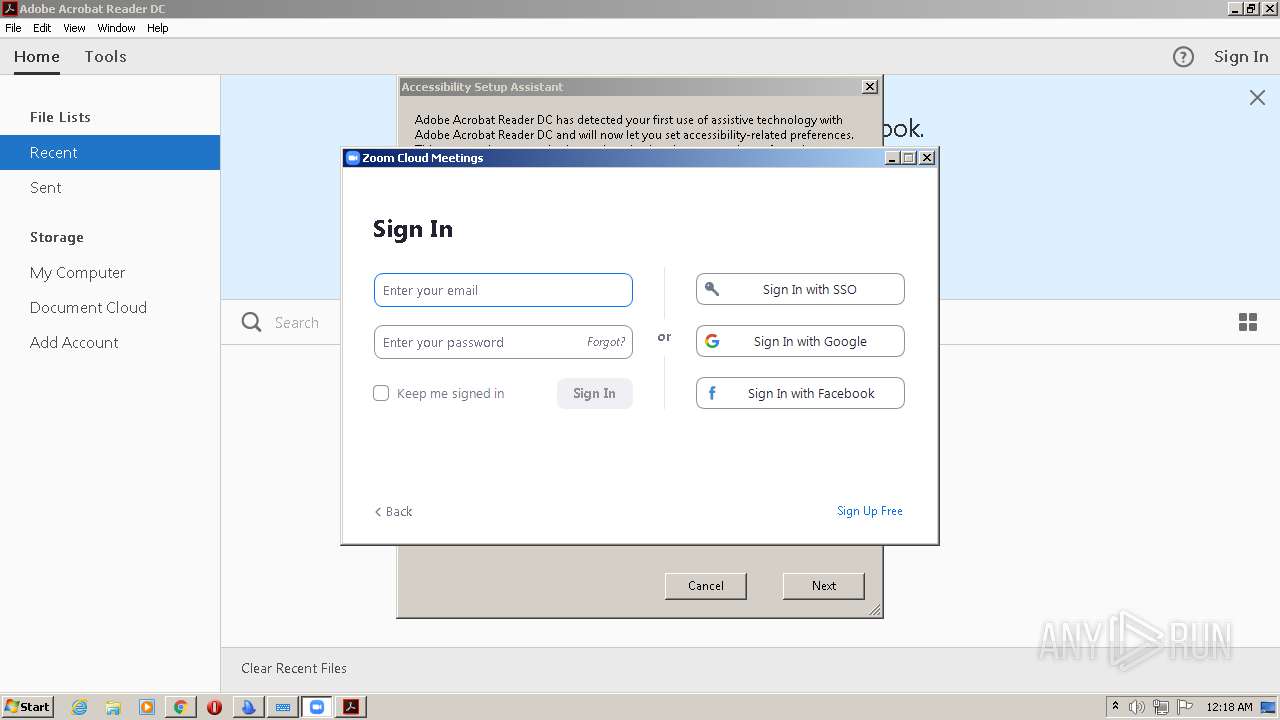Click Clear Recent Files in Acrobat
The image size is (1280, 720).
point(294,668)
